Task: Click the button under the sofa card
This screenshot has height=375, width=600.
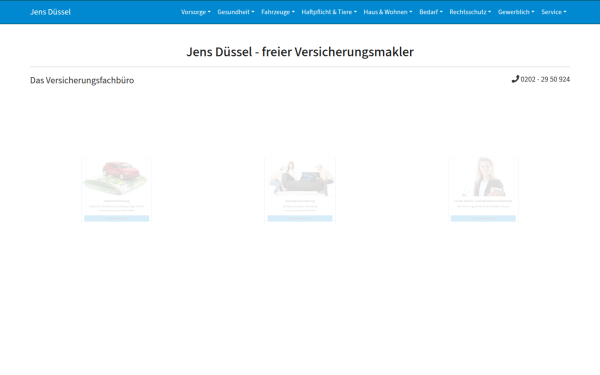Action: 300,218
